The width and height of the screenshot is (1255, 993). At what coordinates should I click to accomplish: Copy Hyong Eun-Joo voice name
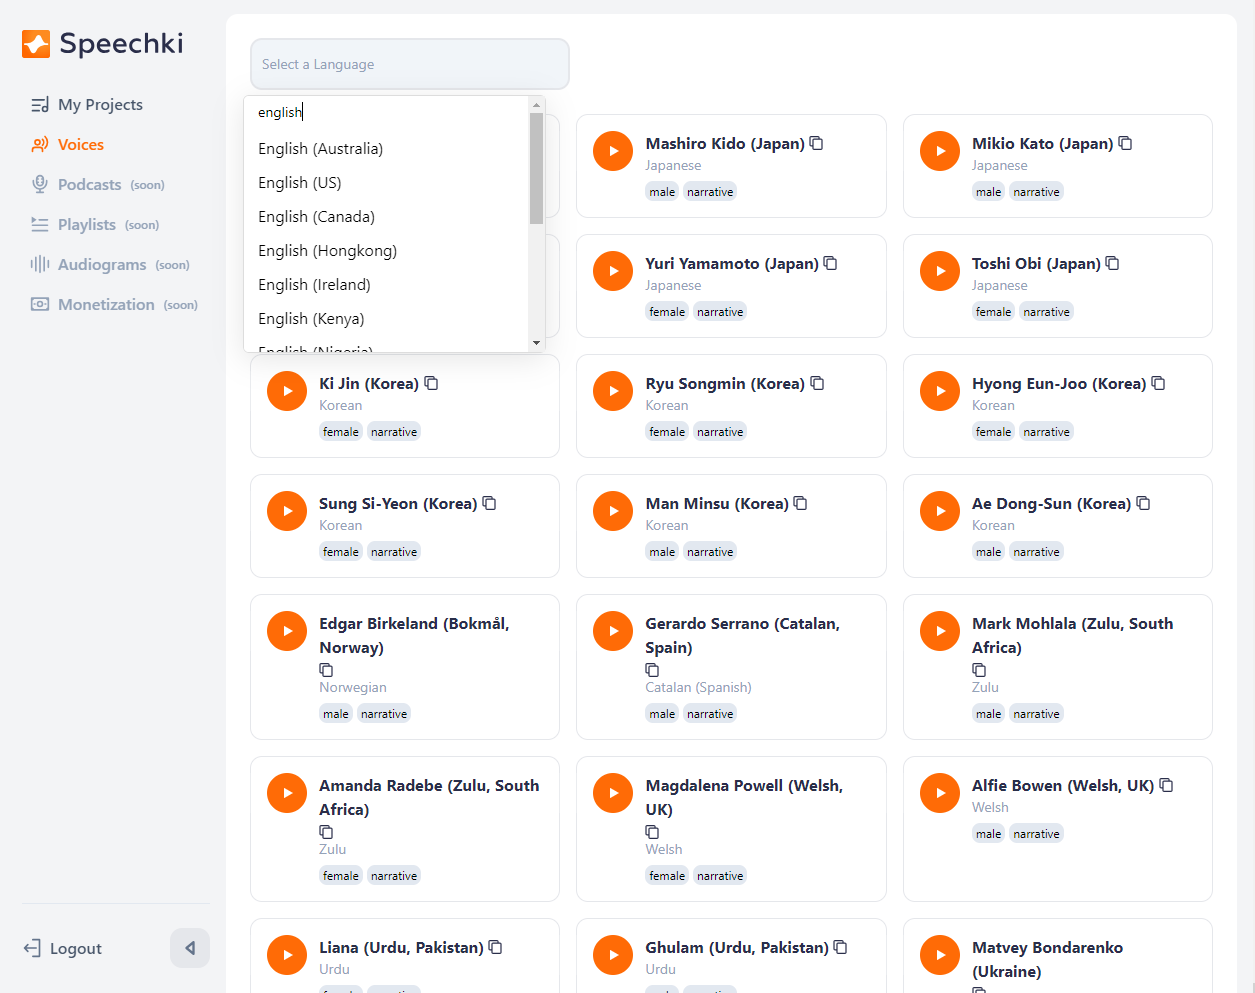(1159, 383)
